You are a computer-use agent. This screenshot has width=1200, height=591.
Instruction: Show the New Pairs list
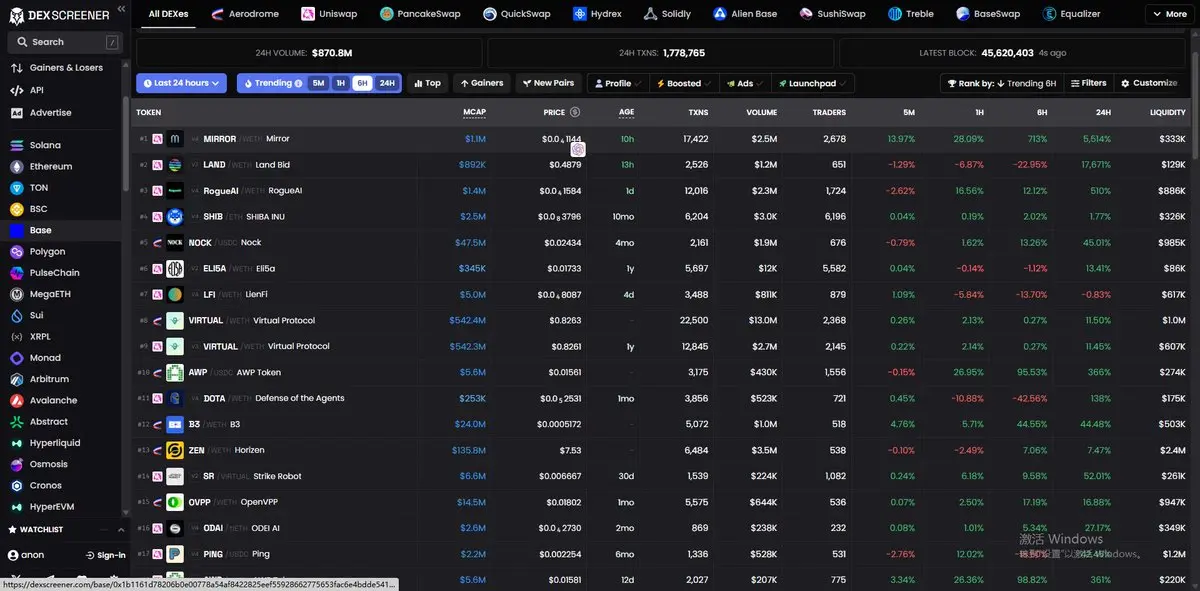548,83
